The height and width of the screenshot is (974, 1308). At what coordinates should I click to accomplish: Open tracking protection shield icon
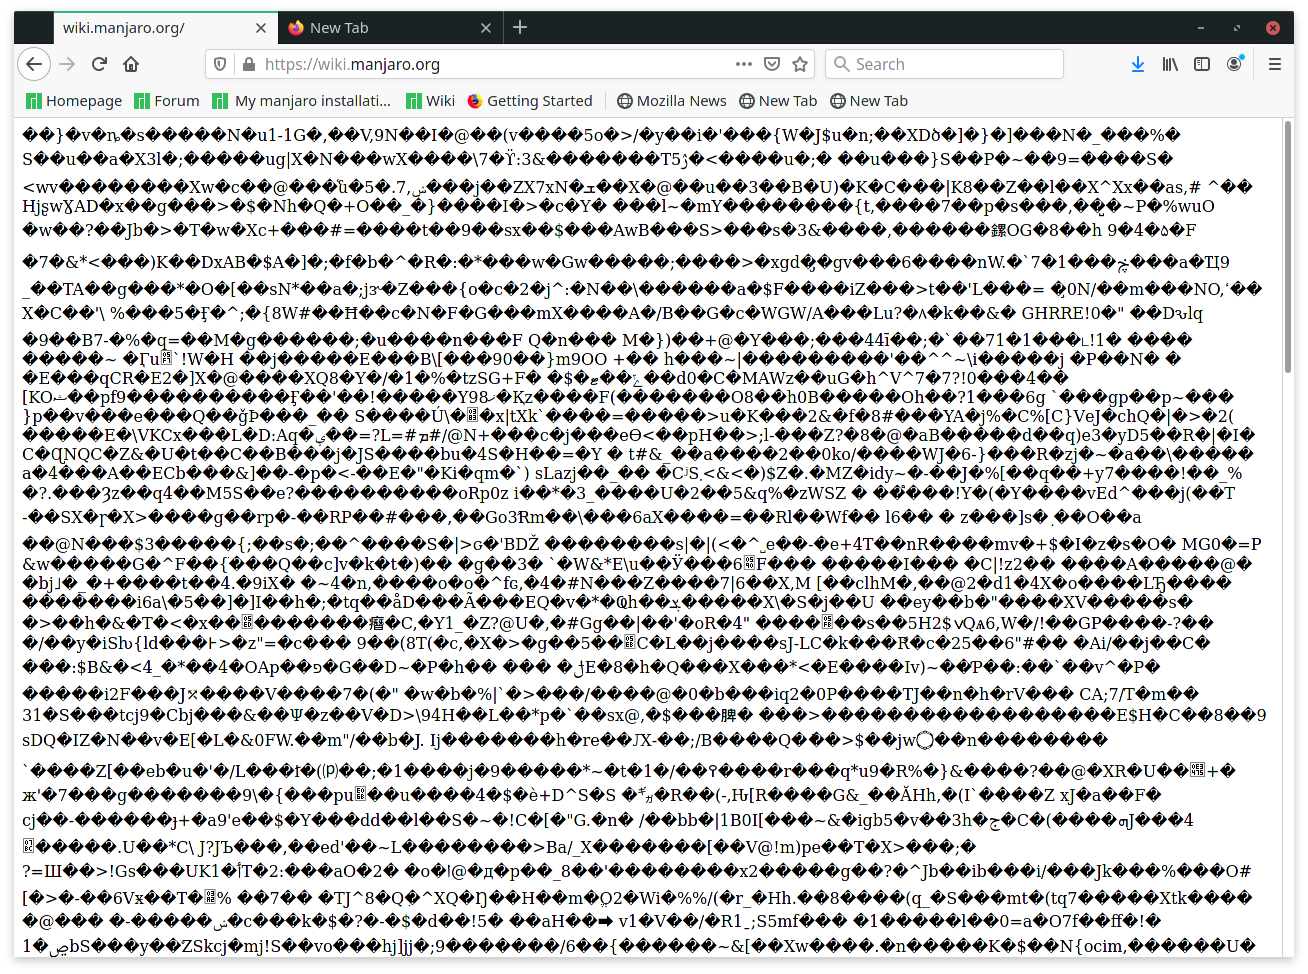pyautogui.click(x=221, y=64)
